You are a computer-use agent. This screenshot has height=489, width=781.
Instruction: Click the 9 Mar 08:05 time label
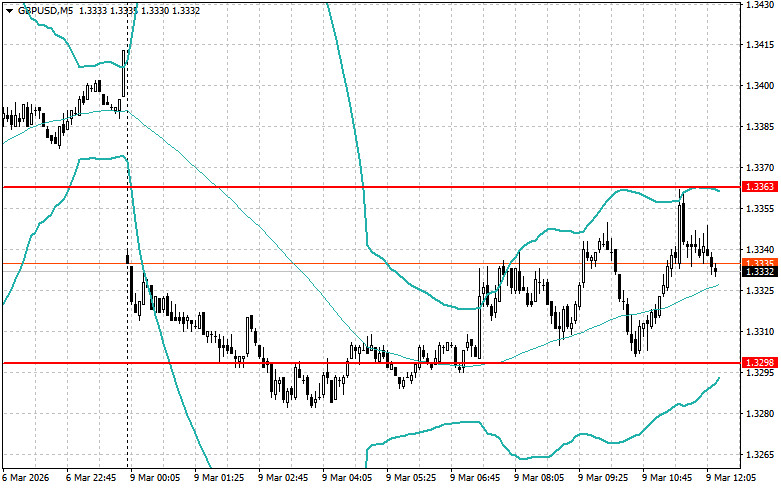tap(539, 478)
